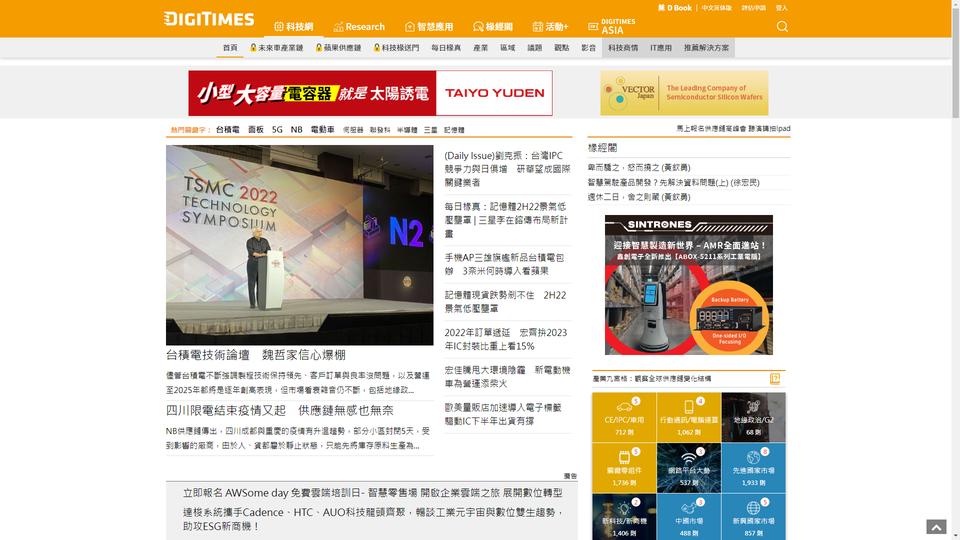The height and width of the screenshot is (540, 960).
Task: Open 區域 menu item
Action: (508, 48)
